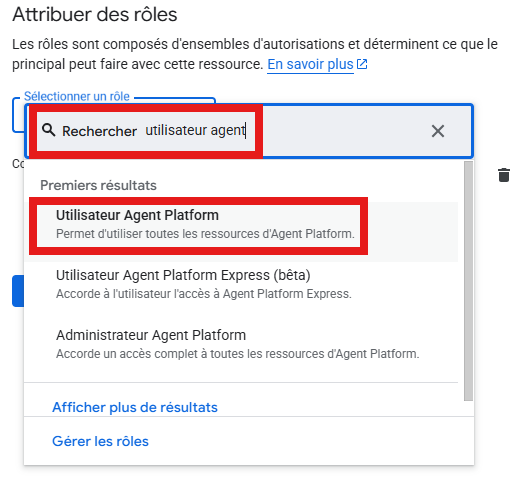Image resolution: width=532 pixels, height=488 pixels.
Task: Open the Gérer les rôles link
Action: (x=100, y=441)
